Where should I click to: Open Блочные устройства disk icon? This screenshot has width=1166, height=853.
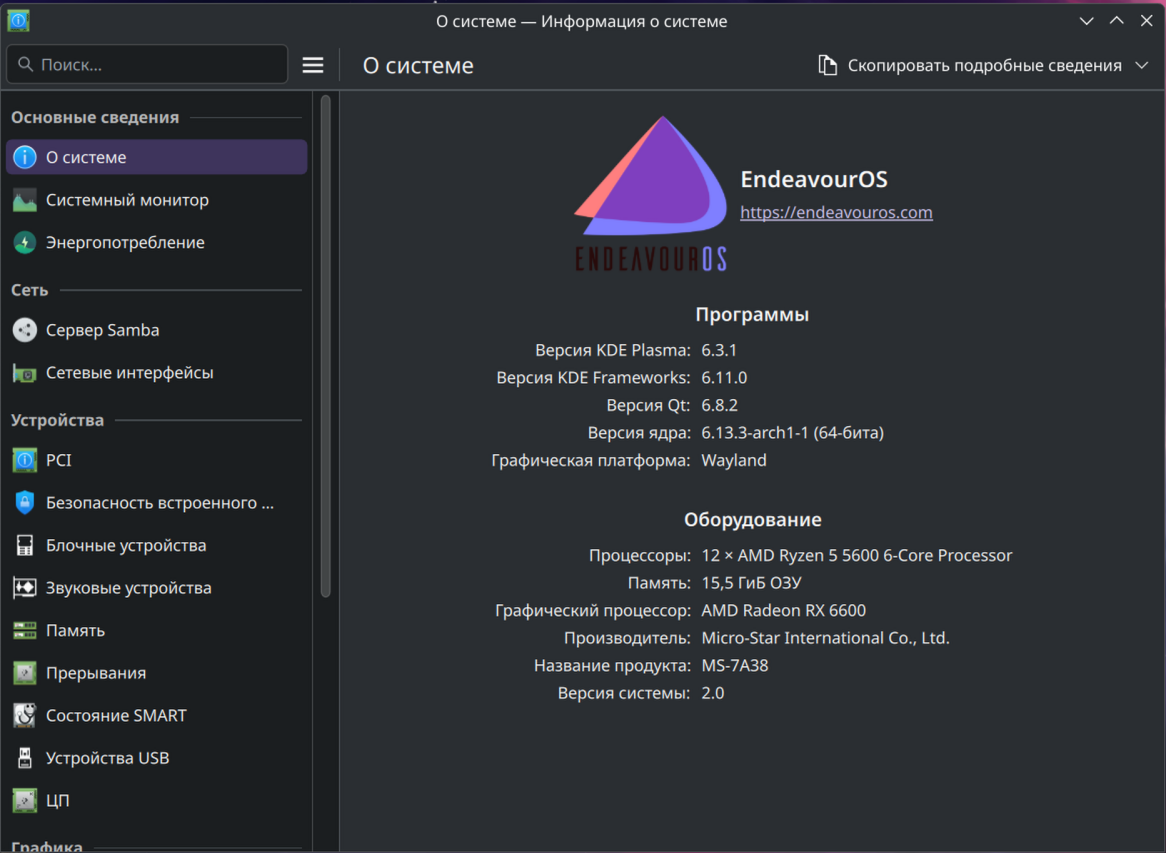tap(25, 545)
